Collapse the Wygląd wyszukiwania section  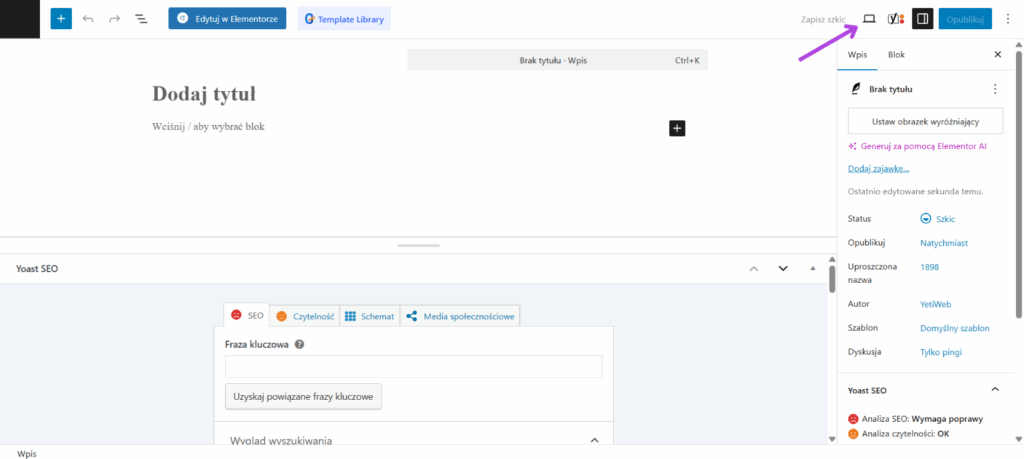[594, 440]
